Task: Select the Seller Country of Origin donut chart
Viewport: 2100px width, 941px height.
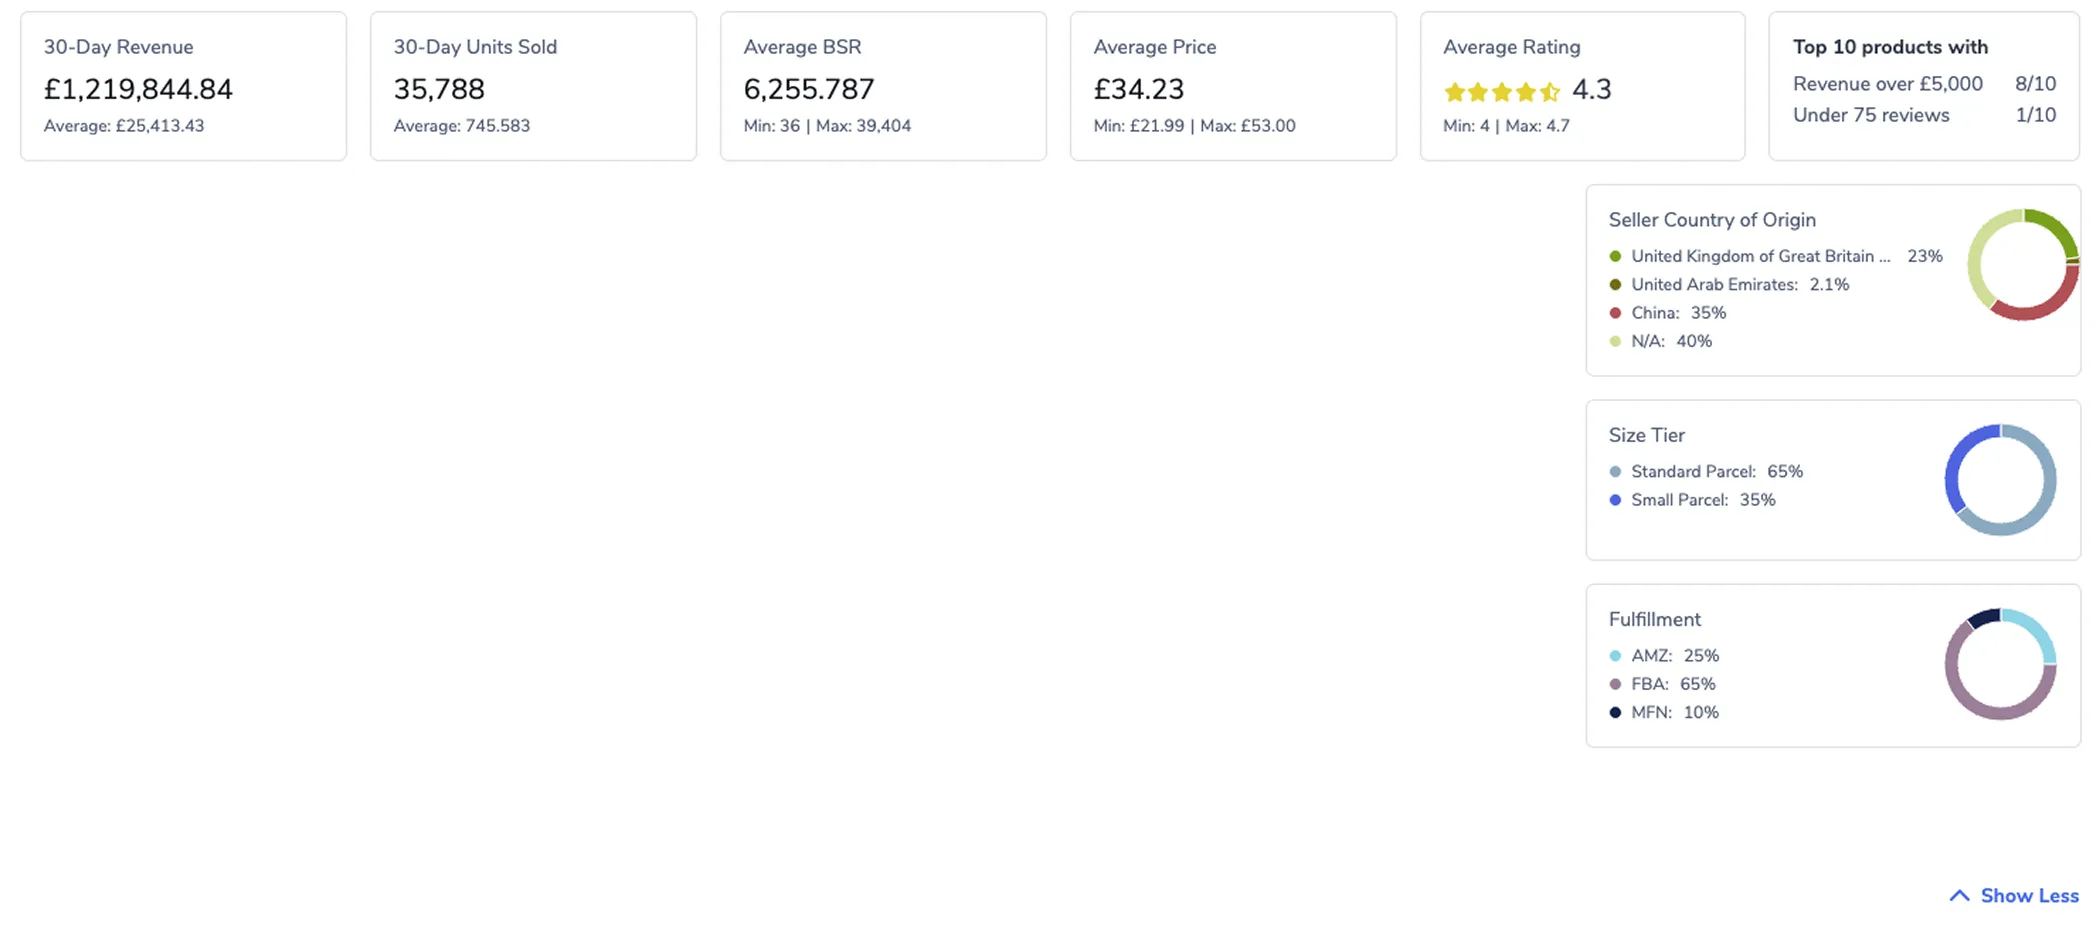Action: coord(2022,264)
